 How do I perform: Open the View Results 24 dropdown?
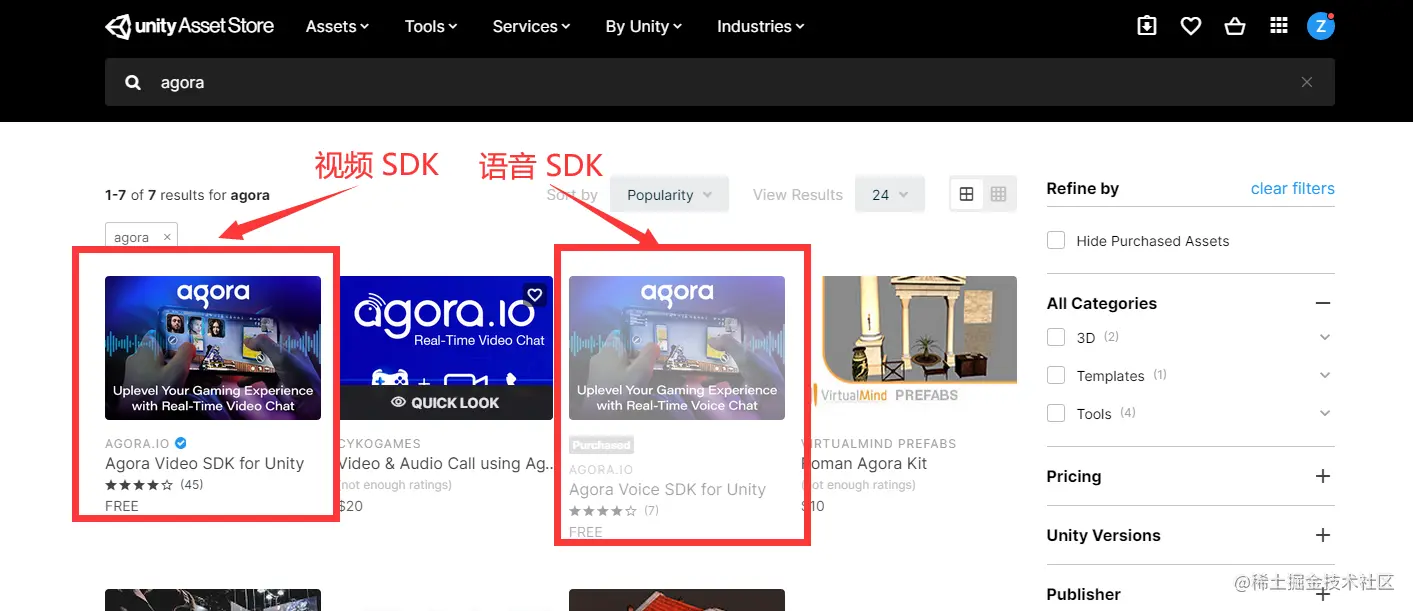tap(889, 195)
